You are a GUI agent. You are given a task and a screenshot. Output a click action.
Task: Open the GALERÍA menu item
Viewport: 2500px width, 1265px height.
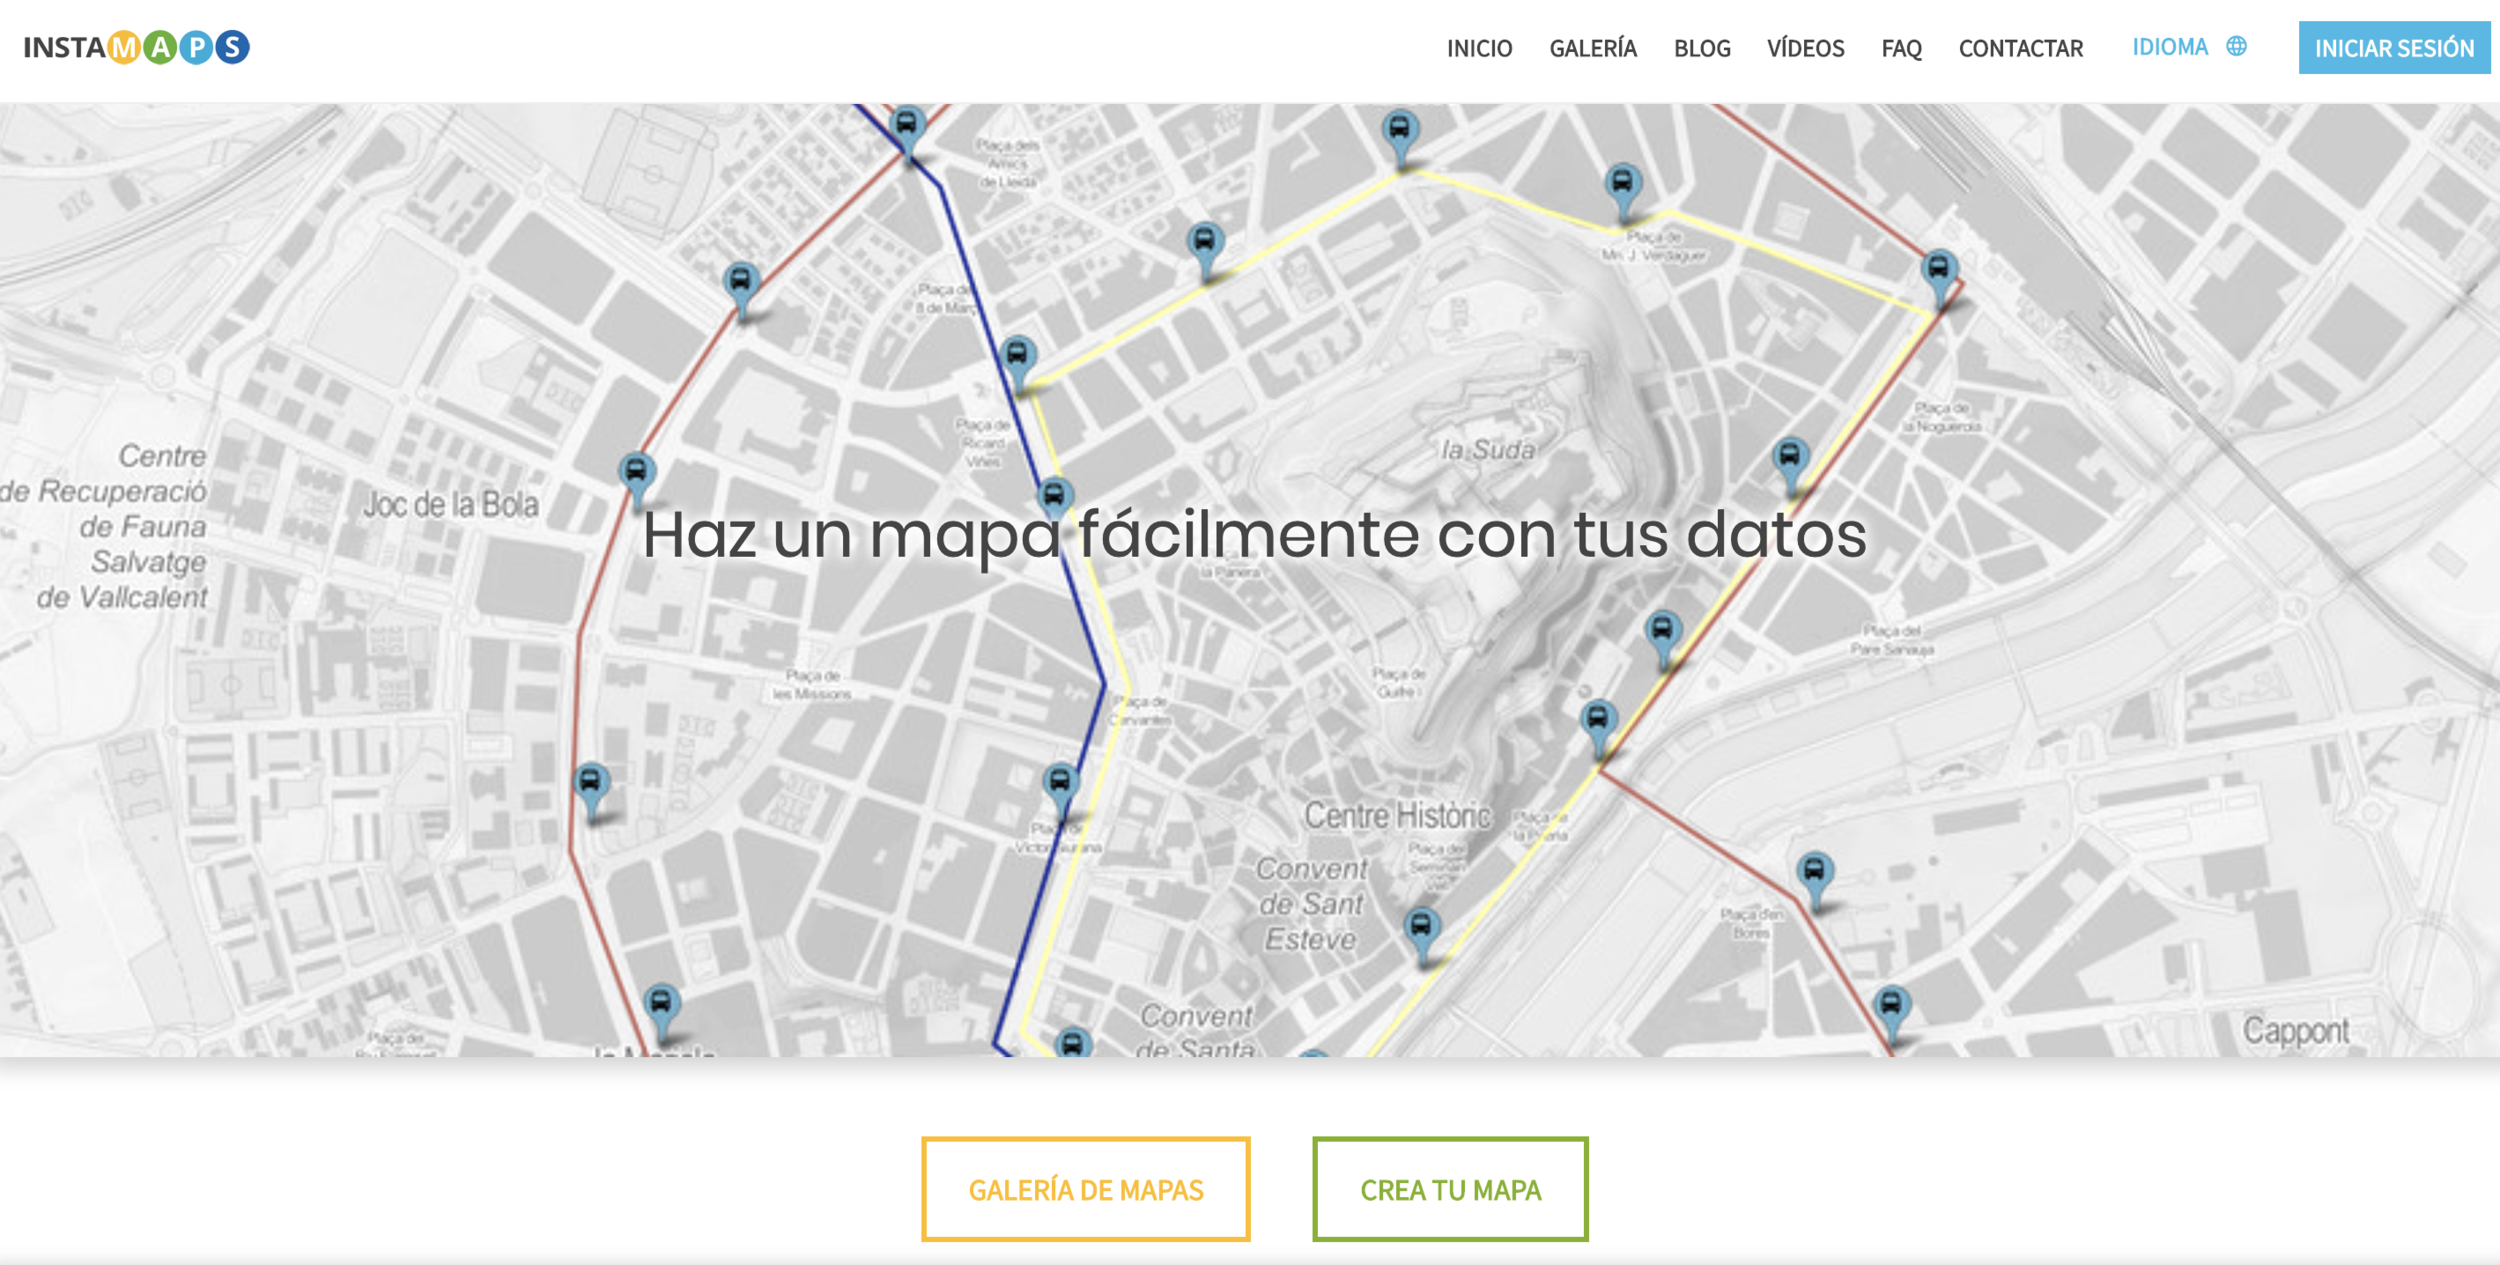click(1592, 48)
